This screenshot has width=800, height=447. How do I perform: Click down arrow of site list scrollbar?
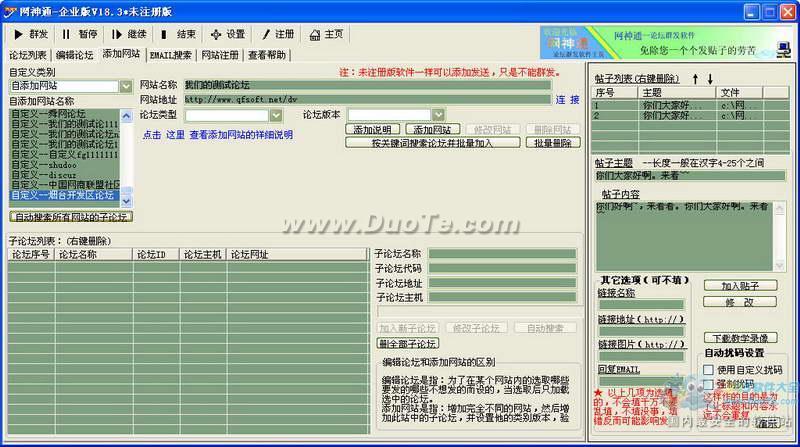(x=126, y=202)
